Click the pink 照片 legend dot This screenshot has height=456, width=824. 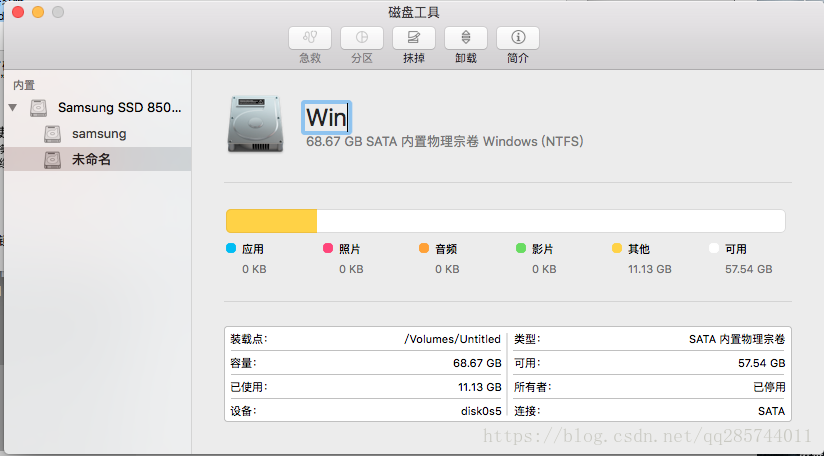pos(328,248)
